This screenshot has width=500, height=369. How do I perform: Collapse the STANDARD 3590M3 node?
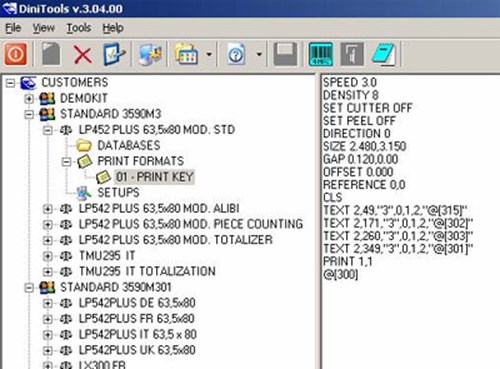coord(29,114)
